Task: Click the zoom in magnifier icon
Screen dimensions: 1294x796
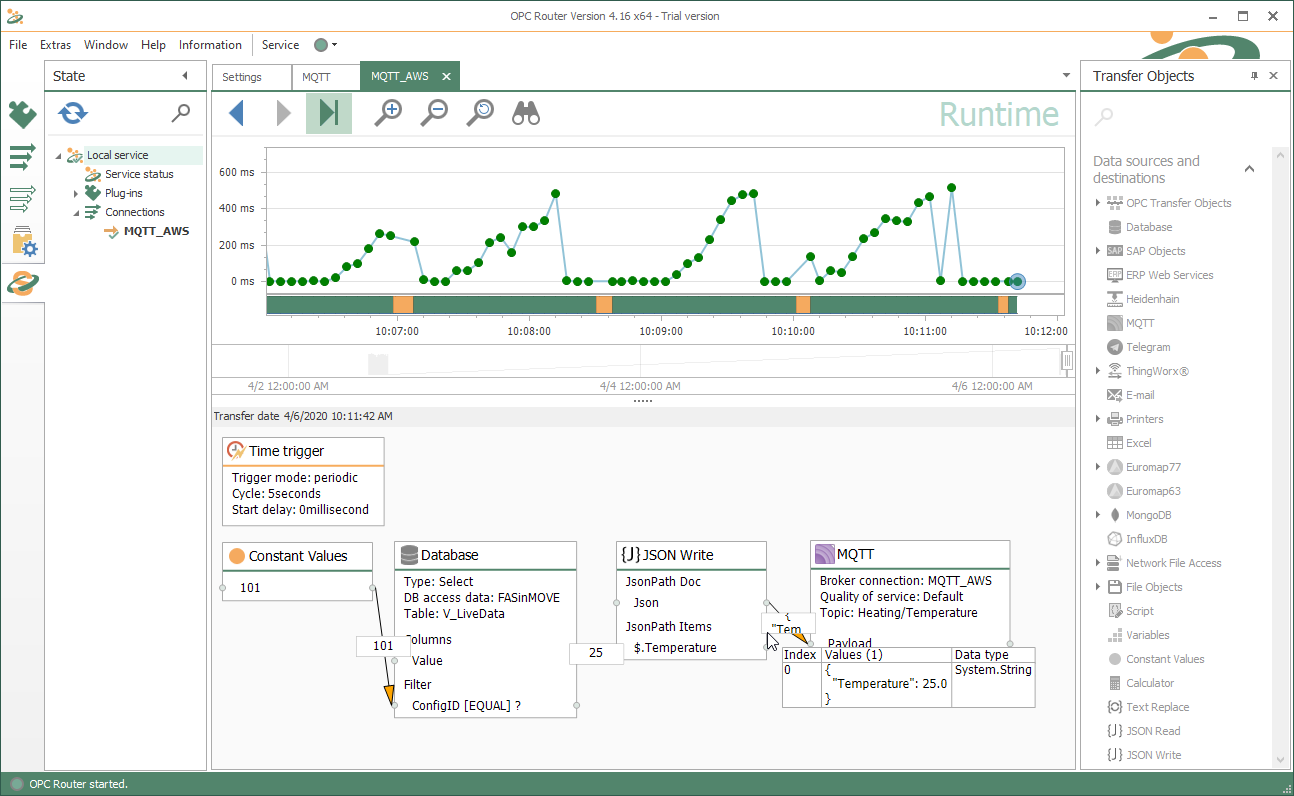Action: tap(388, 113)
